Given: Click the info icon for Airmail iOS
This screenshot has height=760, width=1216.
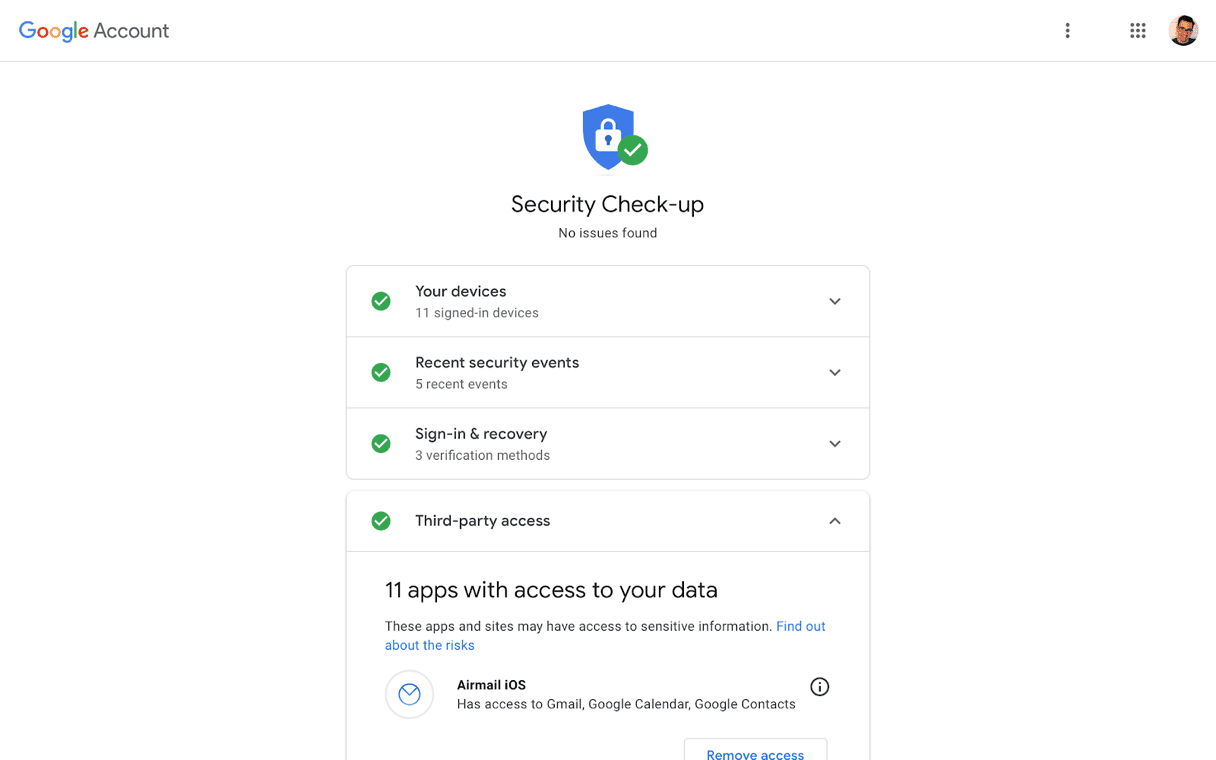Looking at the screenshot, I should coord(820,687).
